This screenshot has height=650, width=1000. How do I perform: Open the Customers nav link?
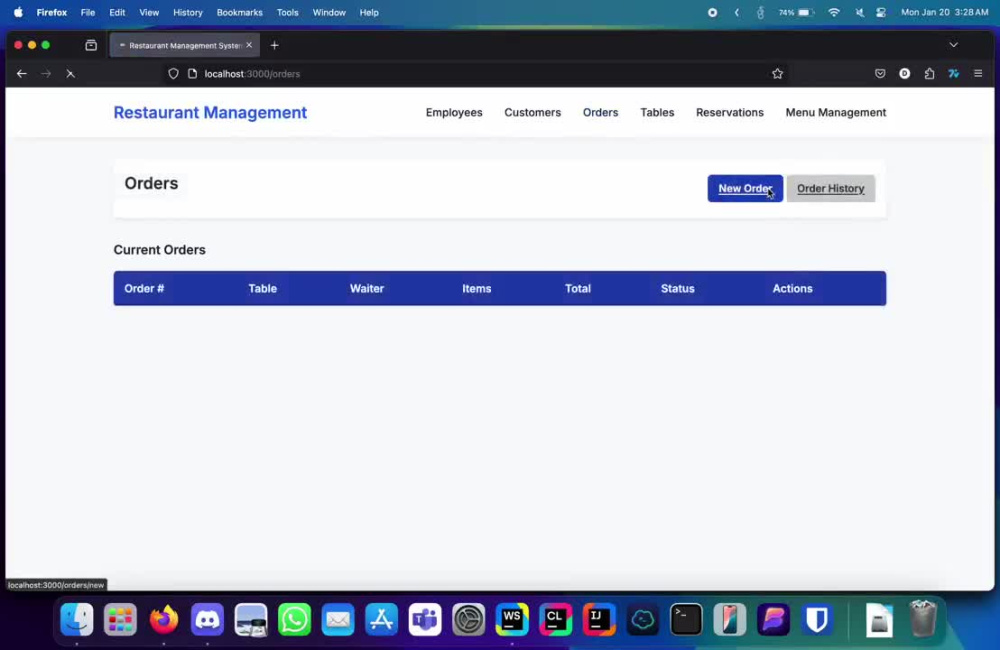[x=533, y=112]
